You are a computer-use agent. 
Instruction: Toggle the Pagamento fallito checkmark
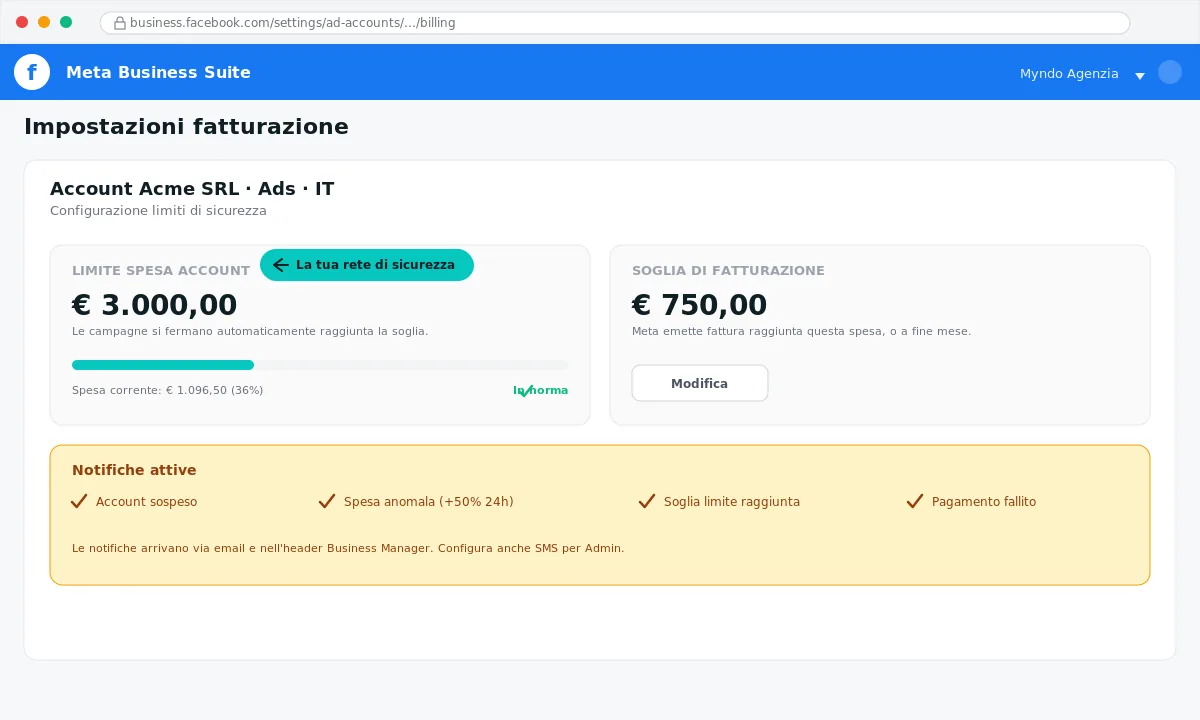[x=914, y=501]
